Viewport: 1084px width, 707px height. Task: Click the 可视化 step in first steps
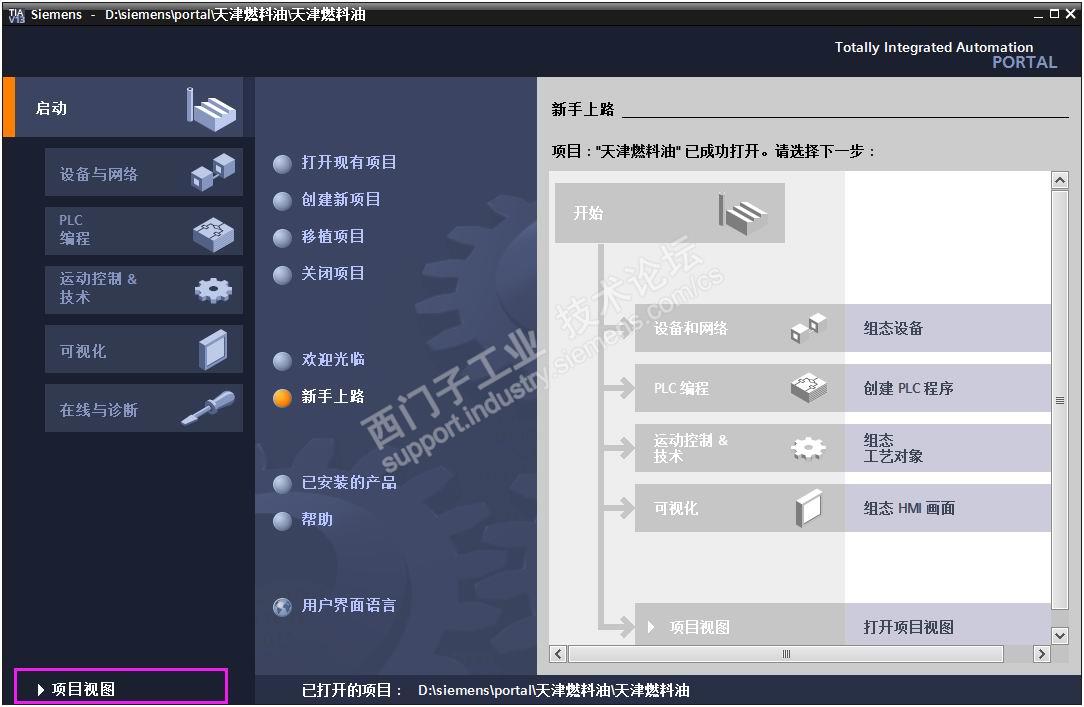click(x=739, y=508)
